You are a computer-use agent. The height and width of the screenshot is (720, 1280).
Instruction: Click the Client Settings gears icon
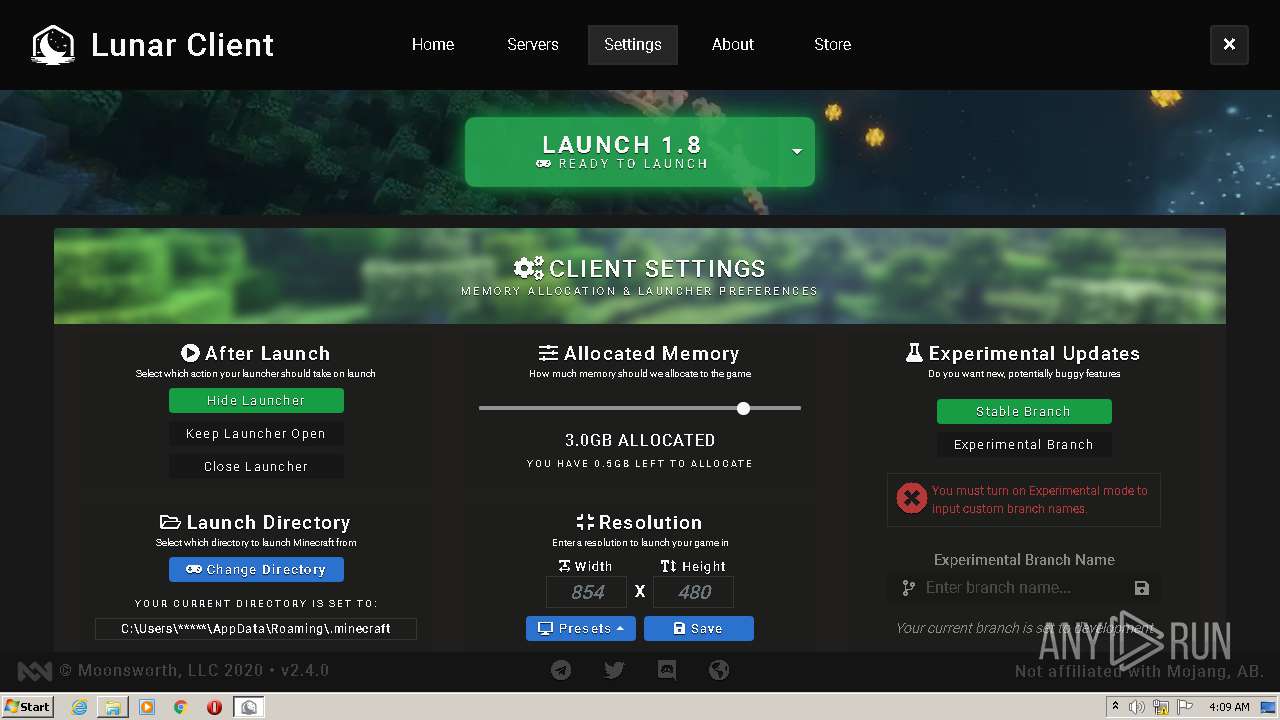pyautogui.click(x=528, y=268)
